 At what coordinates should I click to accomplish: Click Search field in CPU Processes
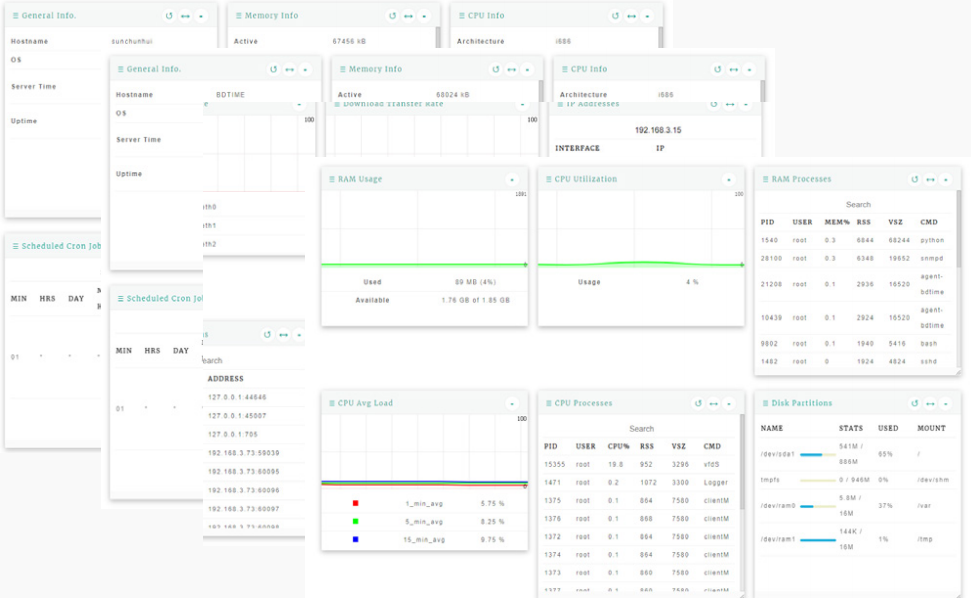pyautogui.click(x=641, y=428)
